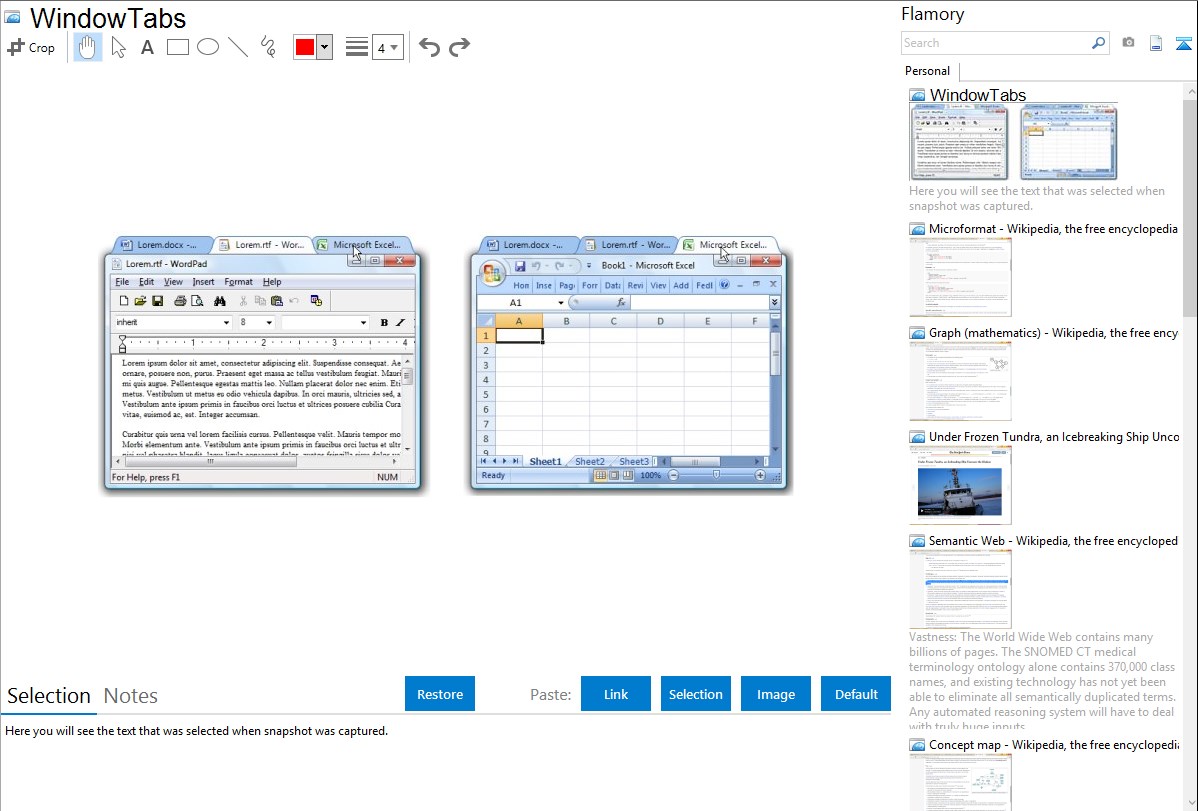Viewport: 1198px width, 811px height.
Task: Capture a snapshot with the camera icon
Action: pyautogui.click(x=1128, y=43)
